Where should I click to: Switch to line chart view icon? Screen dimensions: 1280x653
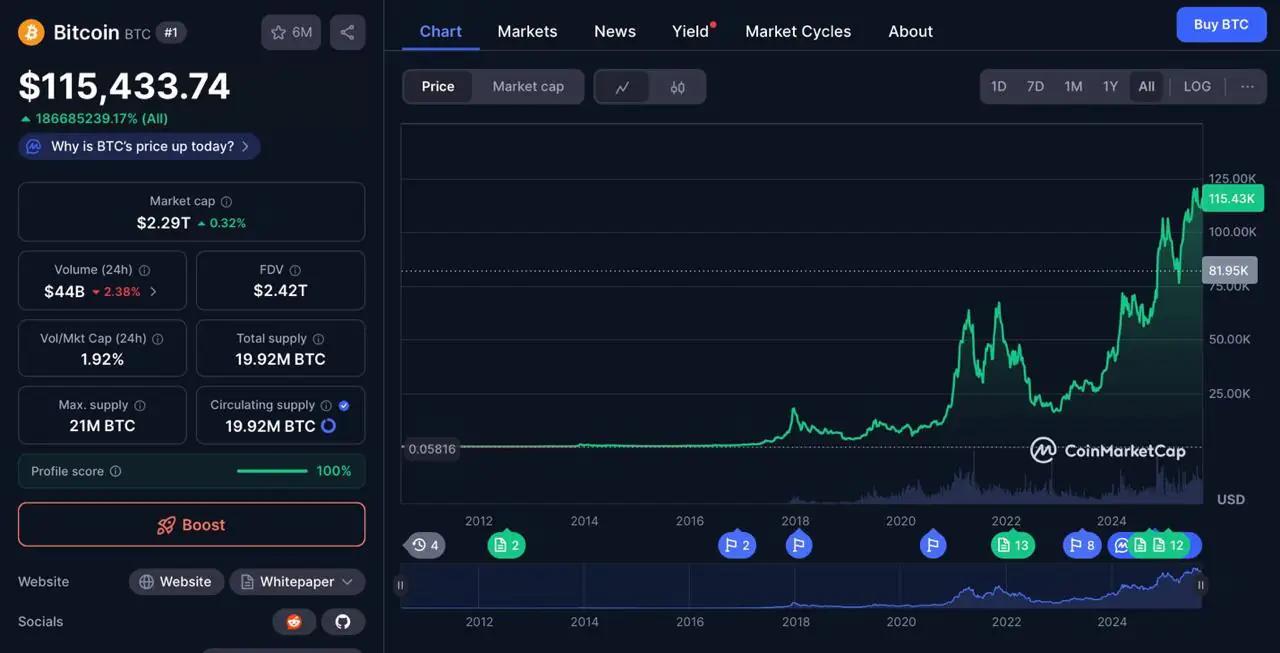(x=622, y=87)
